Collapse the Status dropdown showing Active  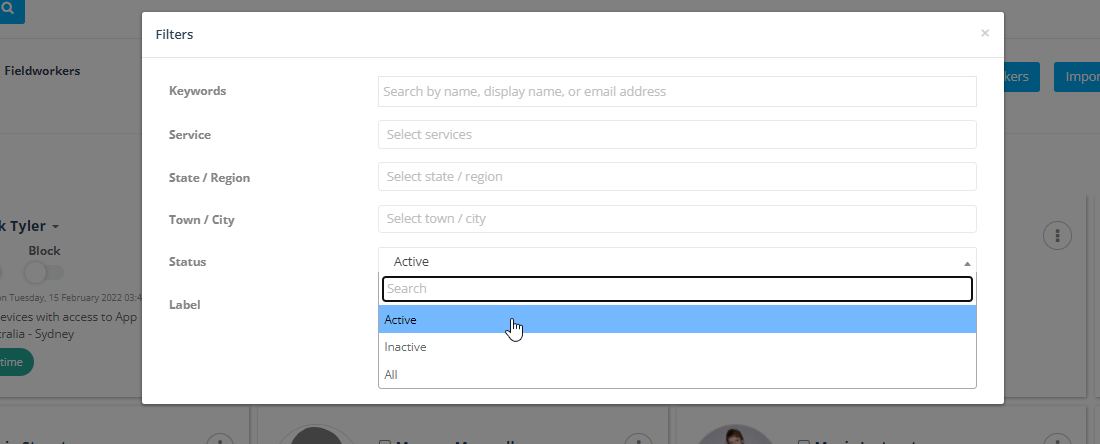pos(677,261)
